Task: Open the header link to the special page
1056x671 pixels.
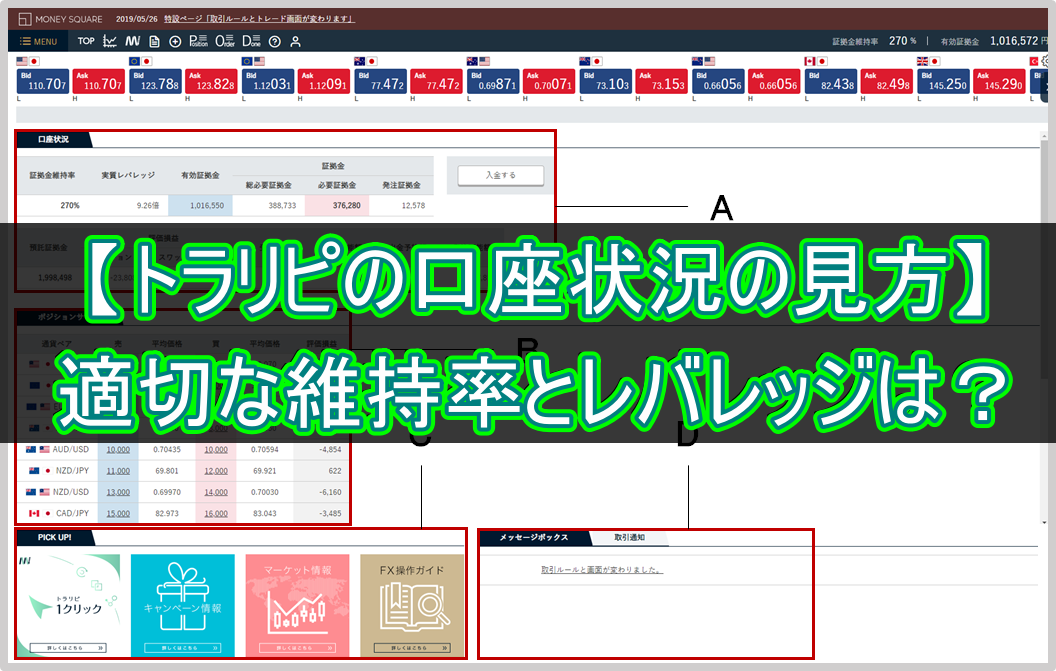Action: click(x=259, y=19)
